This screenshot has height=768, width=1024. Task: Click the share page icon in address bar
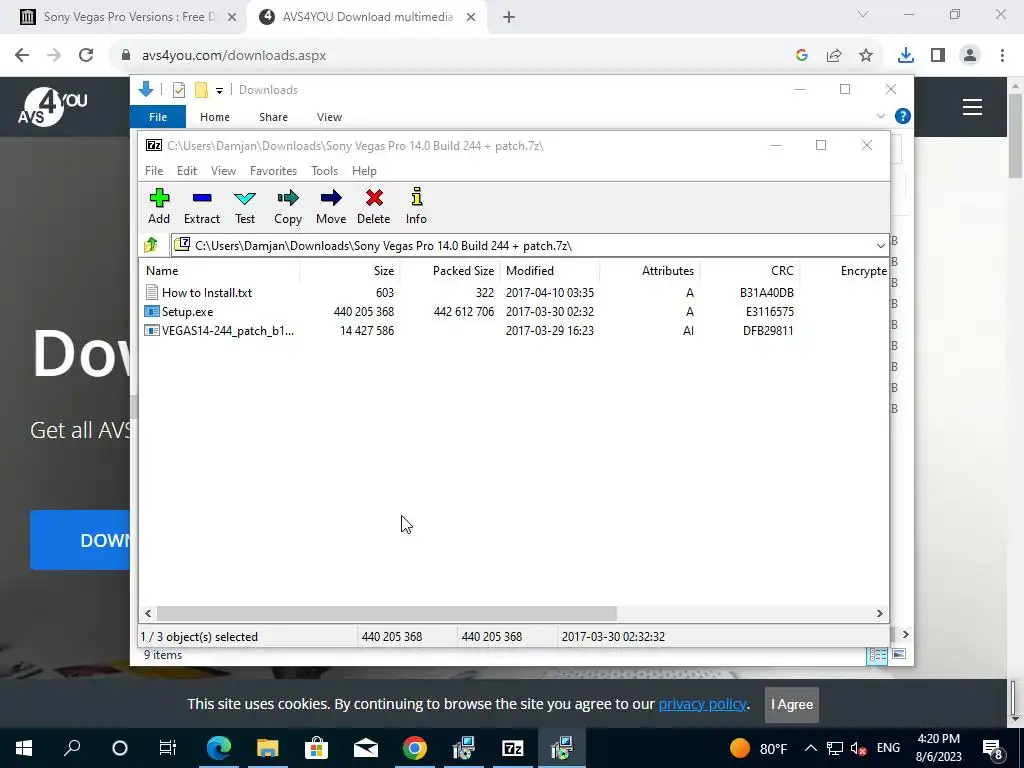(x=834, y=56)
